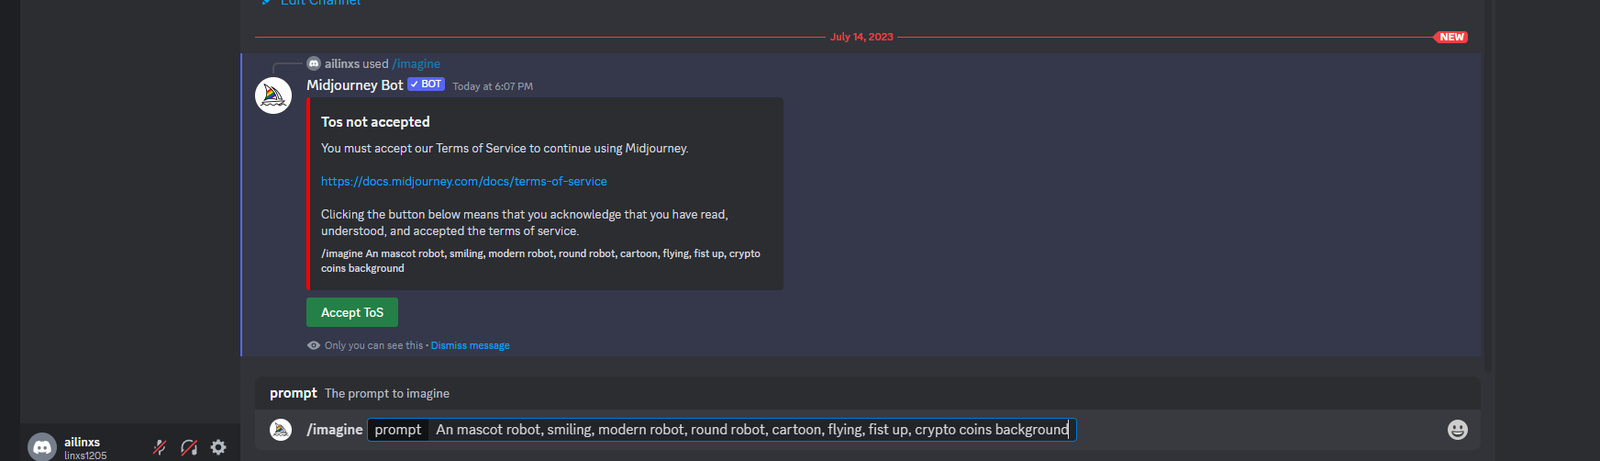Toggle the deafen headphones icon
The height and width of the screenshot is (461, 1600).
click(x=189, y=448)
